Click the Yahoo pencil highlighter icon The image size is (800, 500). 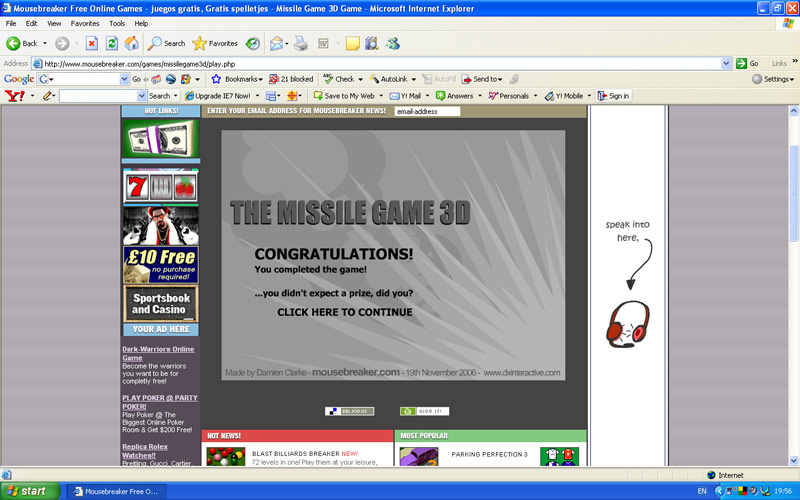pos(47,95)
